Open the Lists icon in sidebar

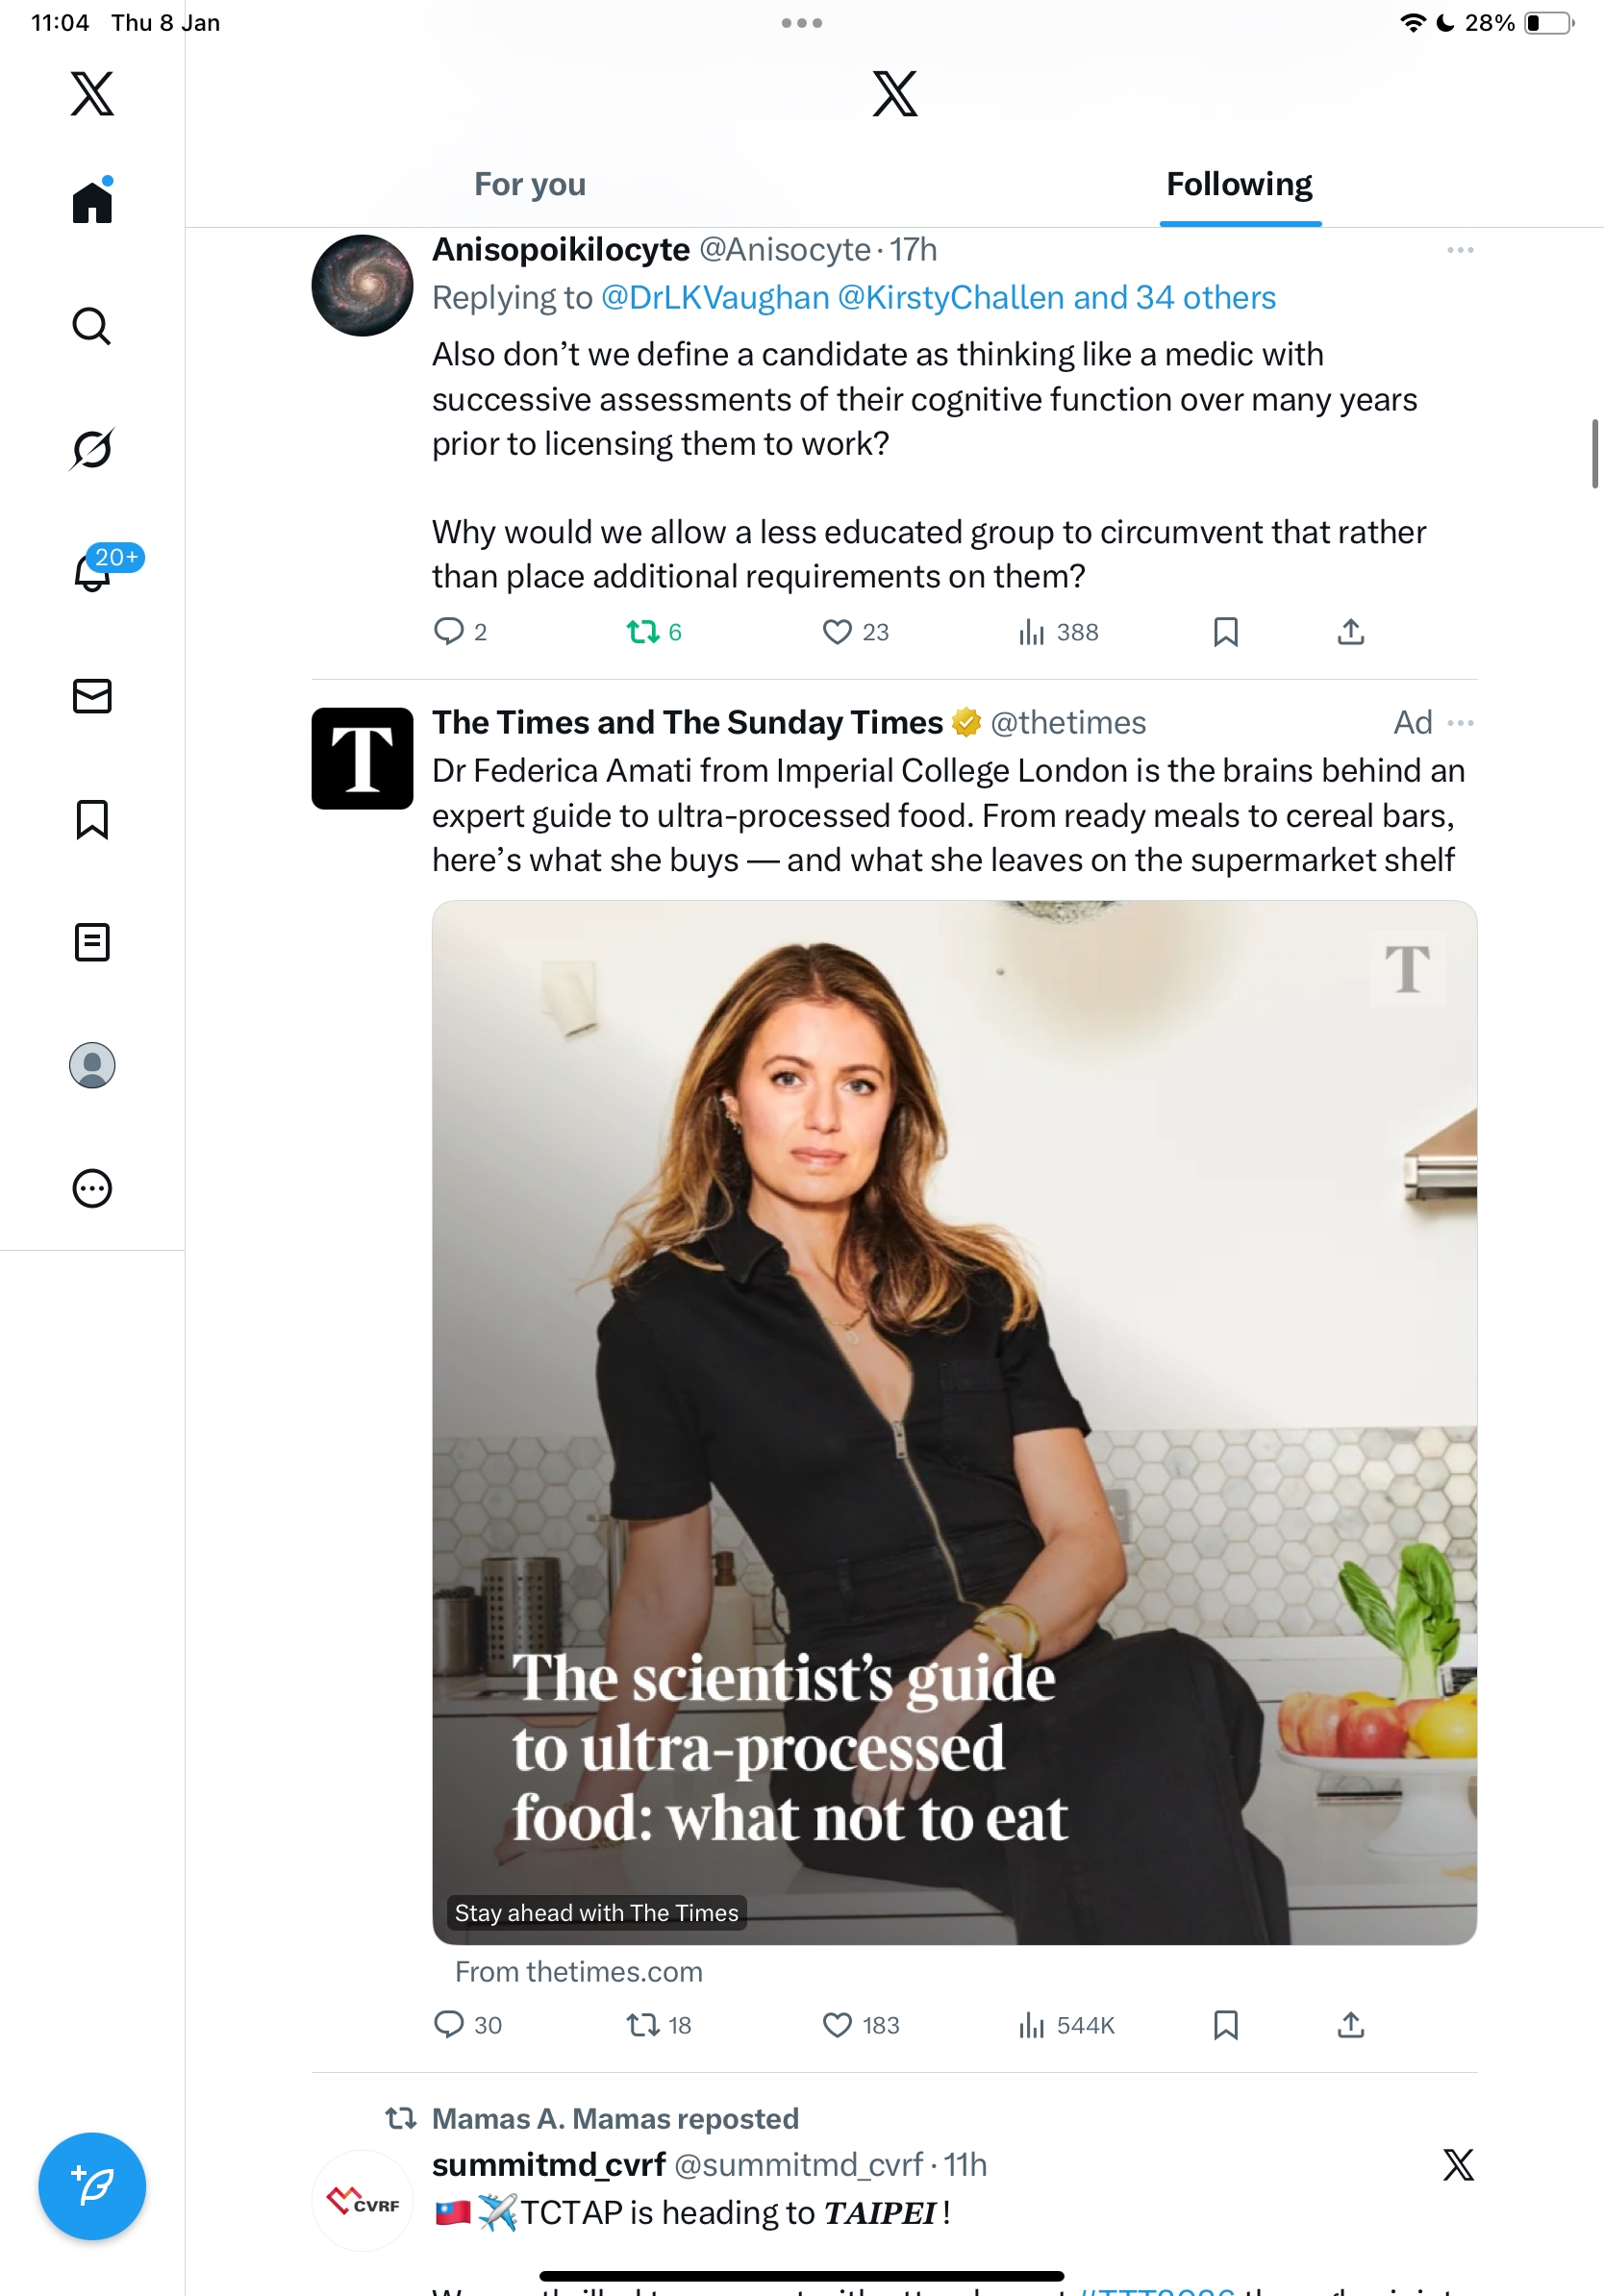[92, 942]
